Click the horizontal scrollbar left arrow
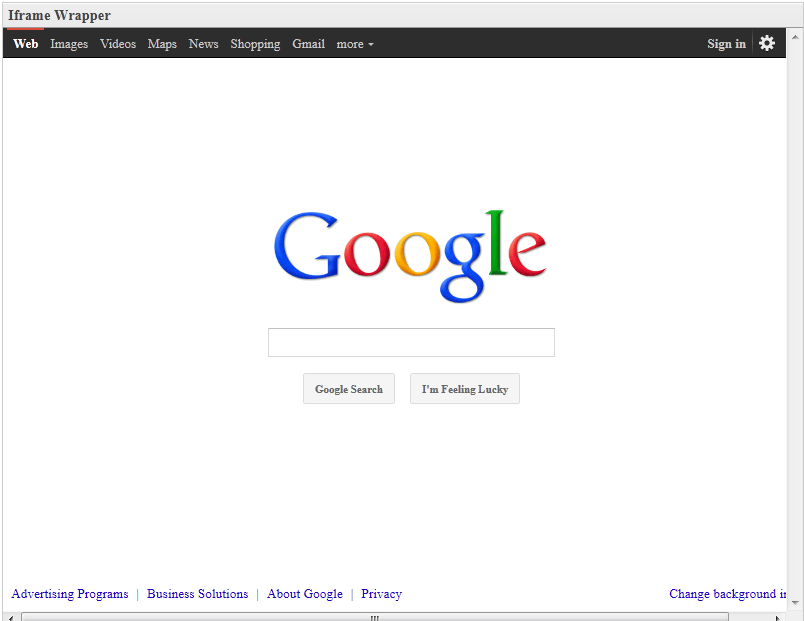 pyautogui.click(x=11, y=617)
